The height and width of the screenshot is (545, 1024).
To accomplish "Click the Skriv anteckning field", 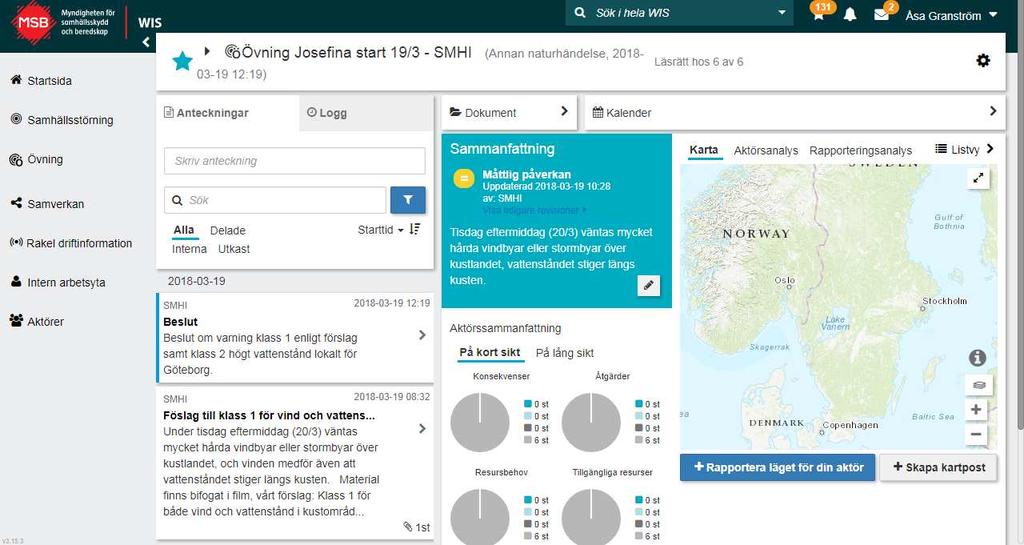I will 295,161.
